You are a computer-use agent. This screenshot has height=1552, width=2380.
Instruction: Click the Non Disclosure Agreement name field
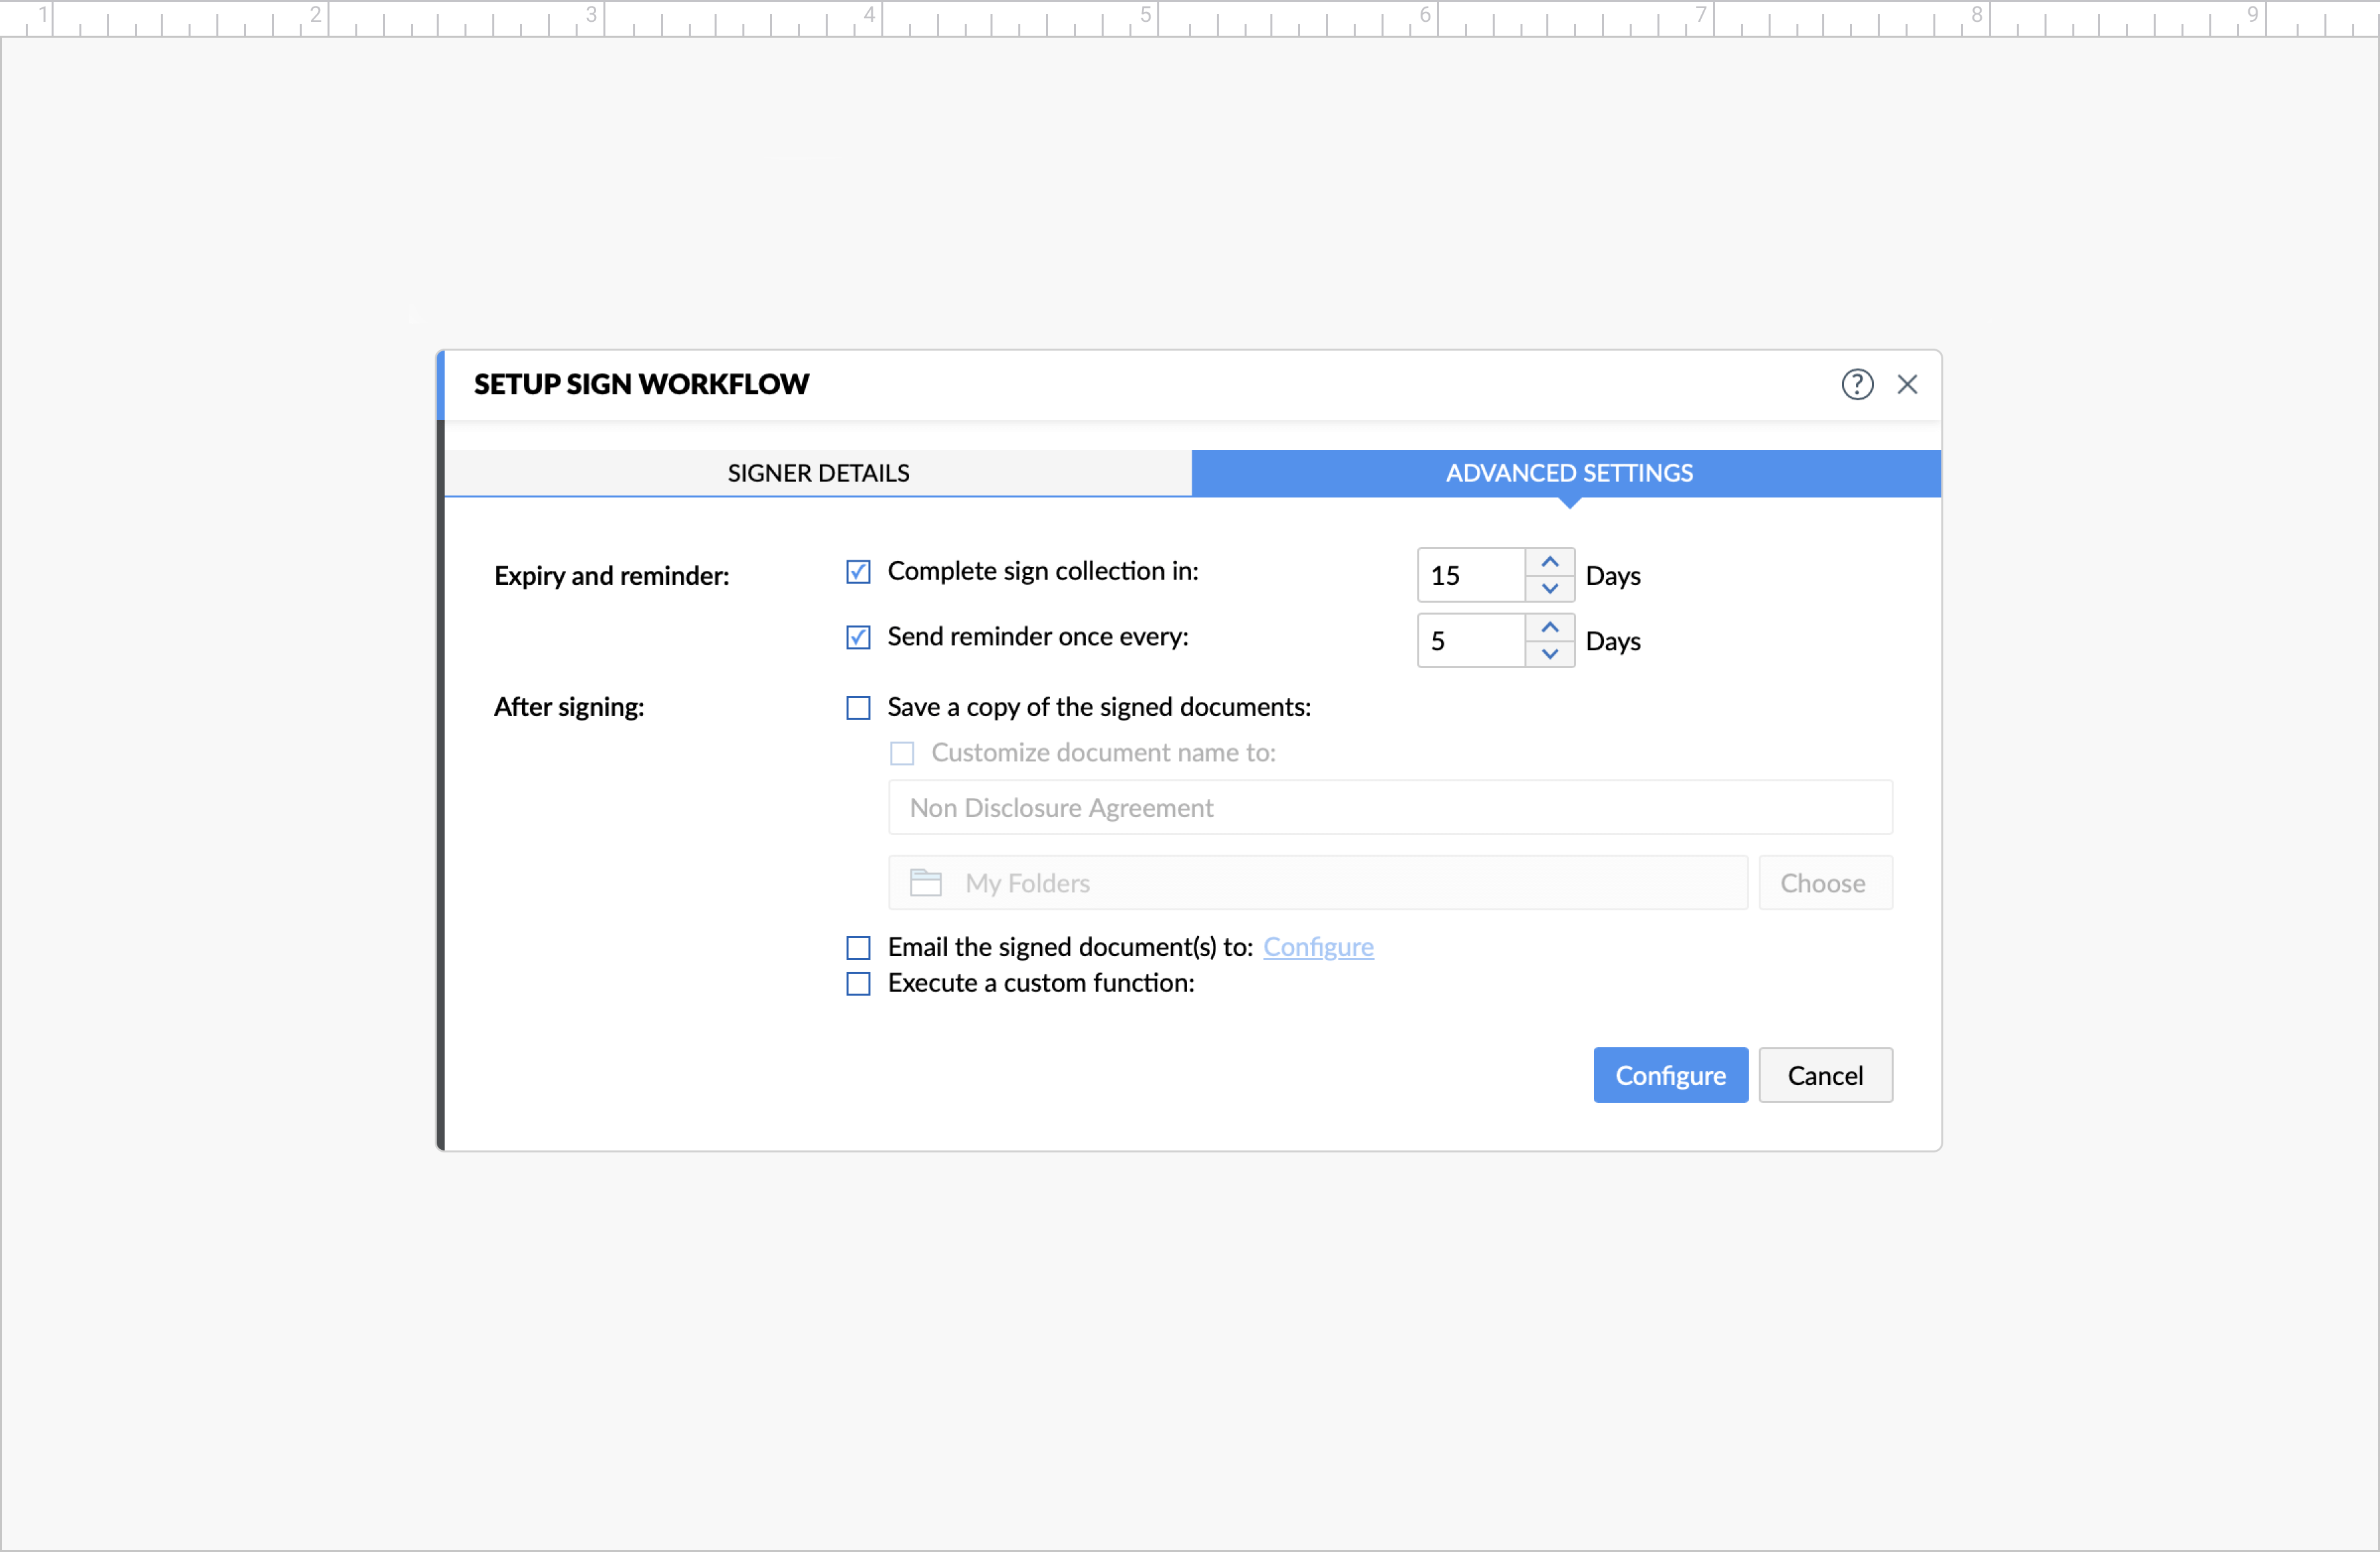1390,808
